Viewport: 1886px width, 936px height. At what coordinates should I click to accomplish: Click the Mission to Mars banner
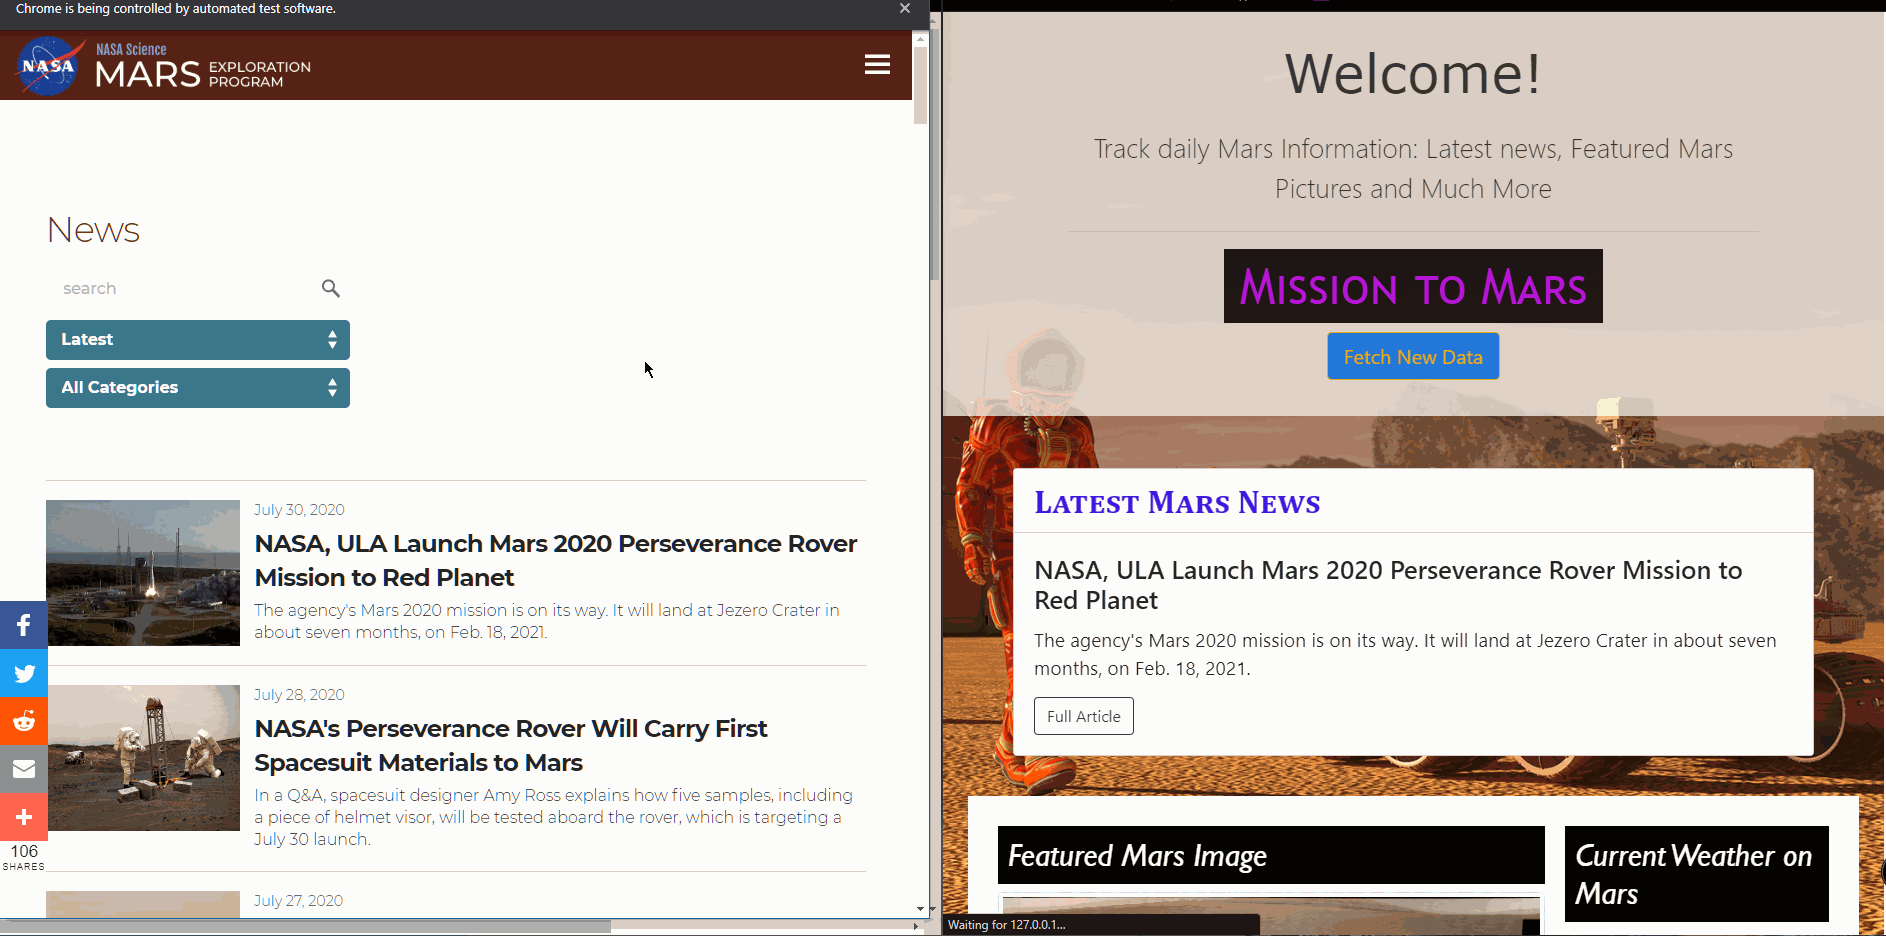point(1413,286)
